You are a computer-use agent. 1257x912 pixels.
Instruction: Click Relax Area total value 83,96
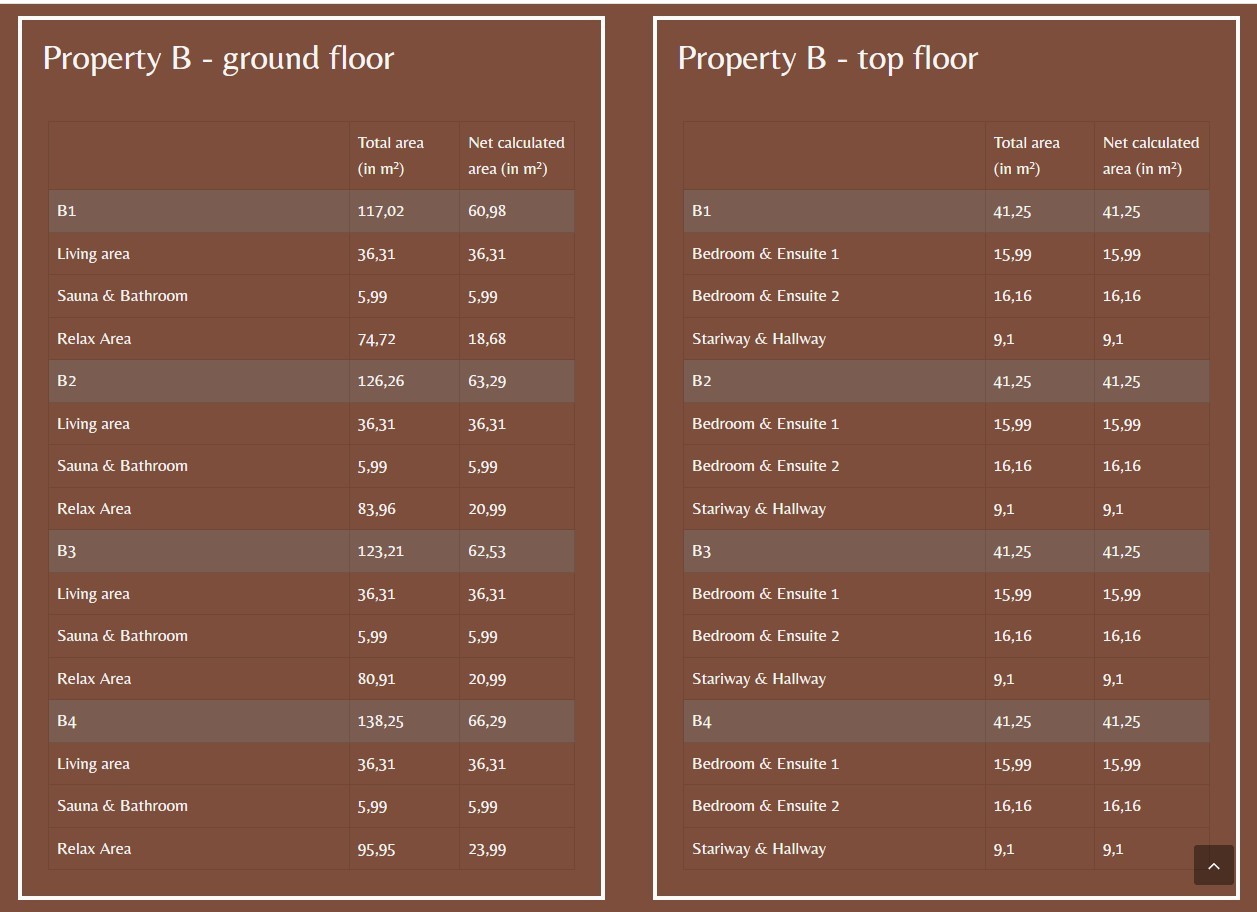click(376, 509)
